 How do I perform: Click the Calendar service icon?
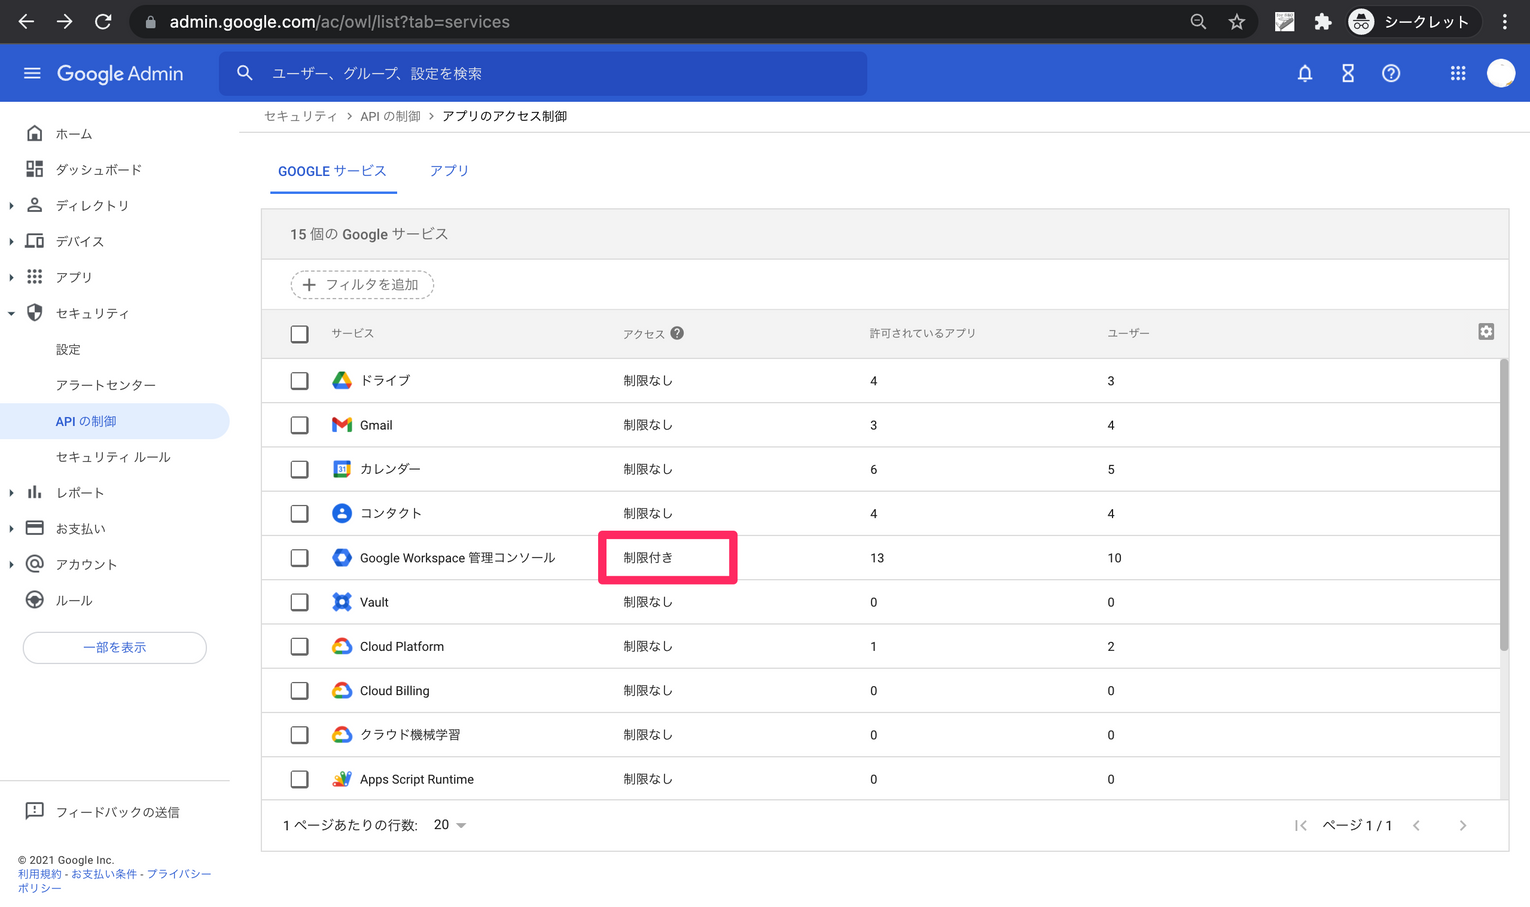tap(342, 469)
